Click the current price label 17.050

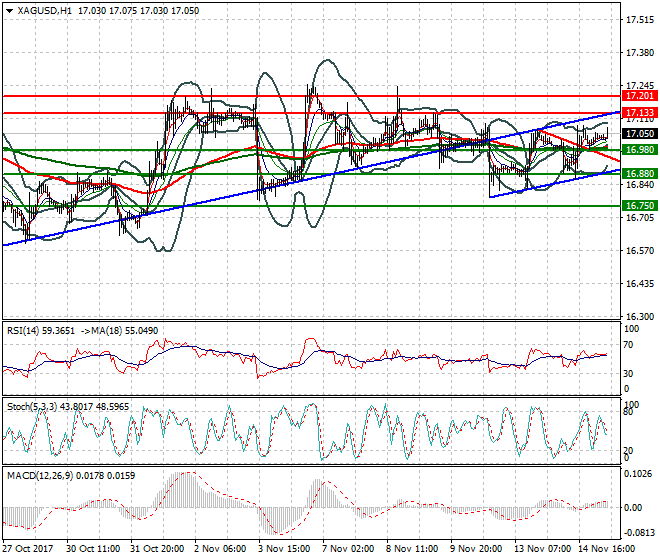pyautogui.click(x=639, y=134)
